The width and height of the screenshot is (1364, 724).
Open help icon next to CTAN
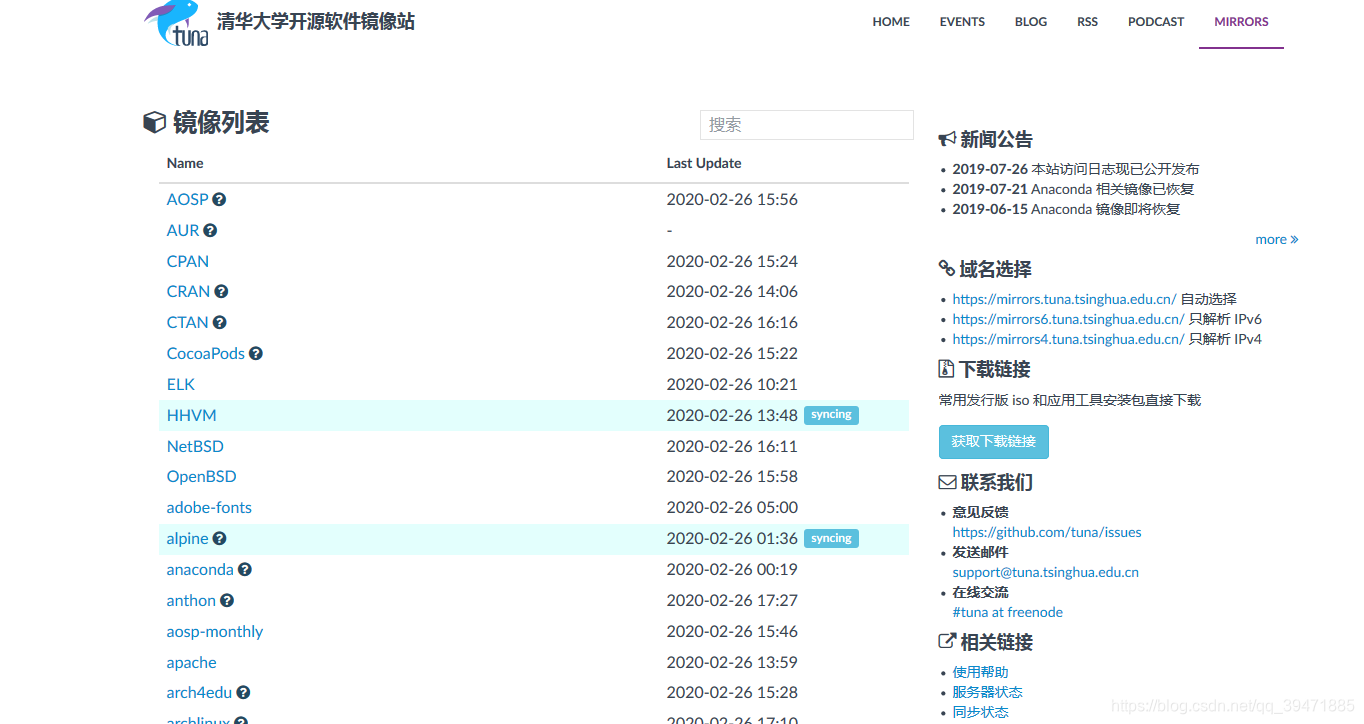point(219,323)
